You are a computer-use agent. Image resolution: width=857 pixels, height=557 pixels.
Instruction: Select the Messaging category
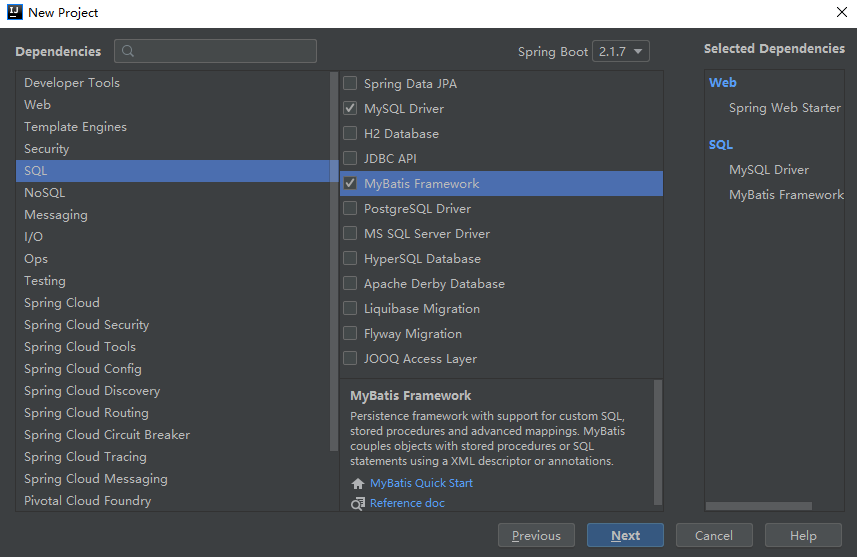173,214
